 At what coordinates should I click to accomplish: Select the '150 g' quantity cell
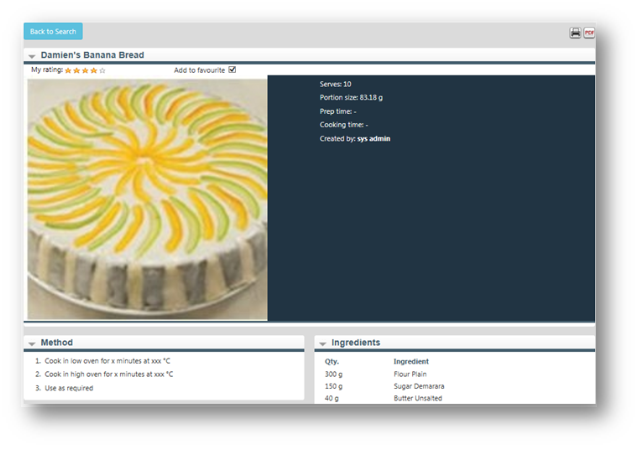click(x=333, y=386)
